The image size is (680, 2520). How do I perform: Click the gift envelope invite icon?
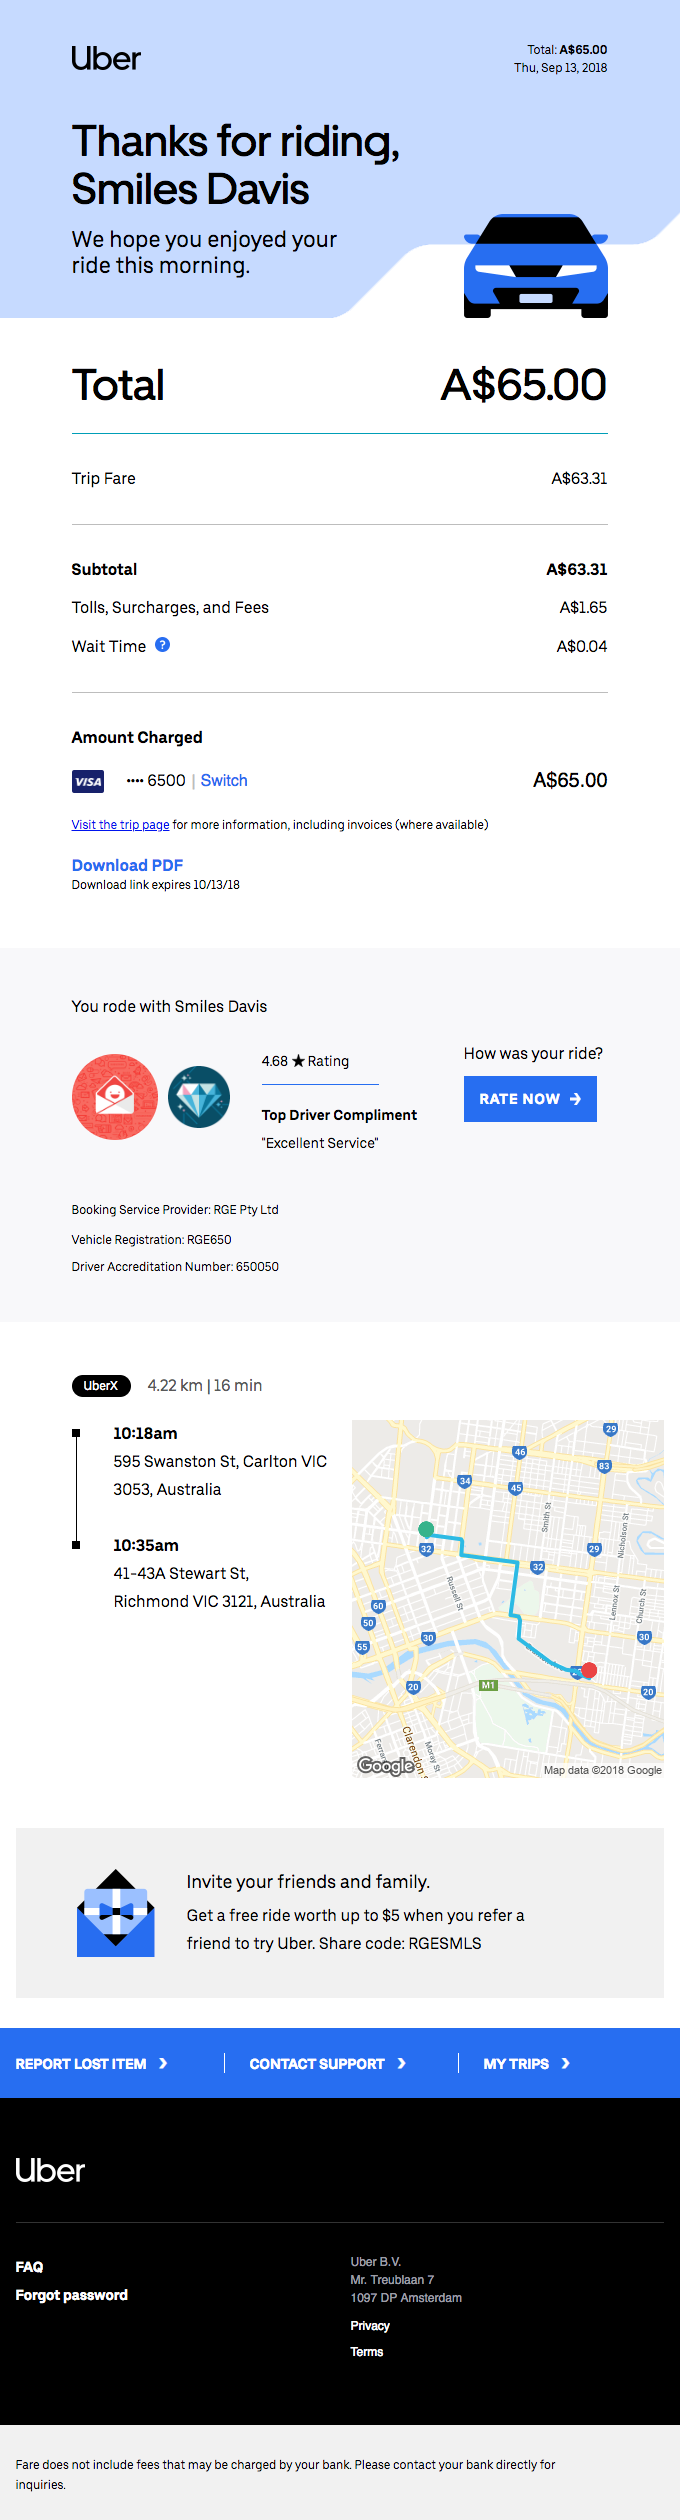click(x=116, y=1913)
